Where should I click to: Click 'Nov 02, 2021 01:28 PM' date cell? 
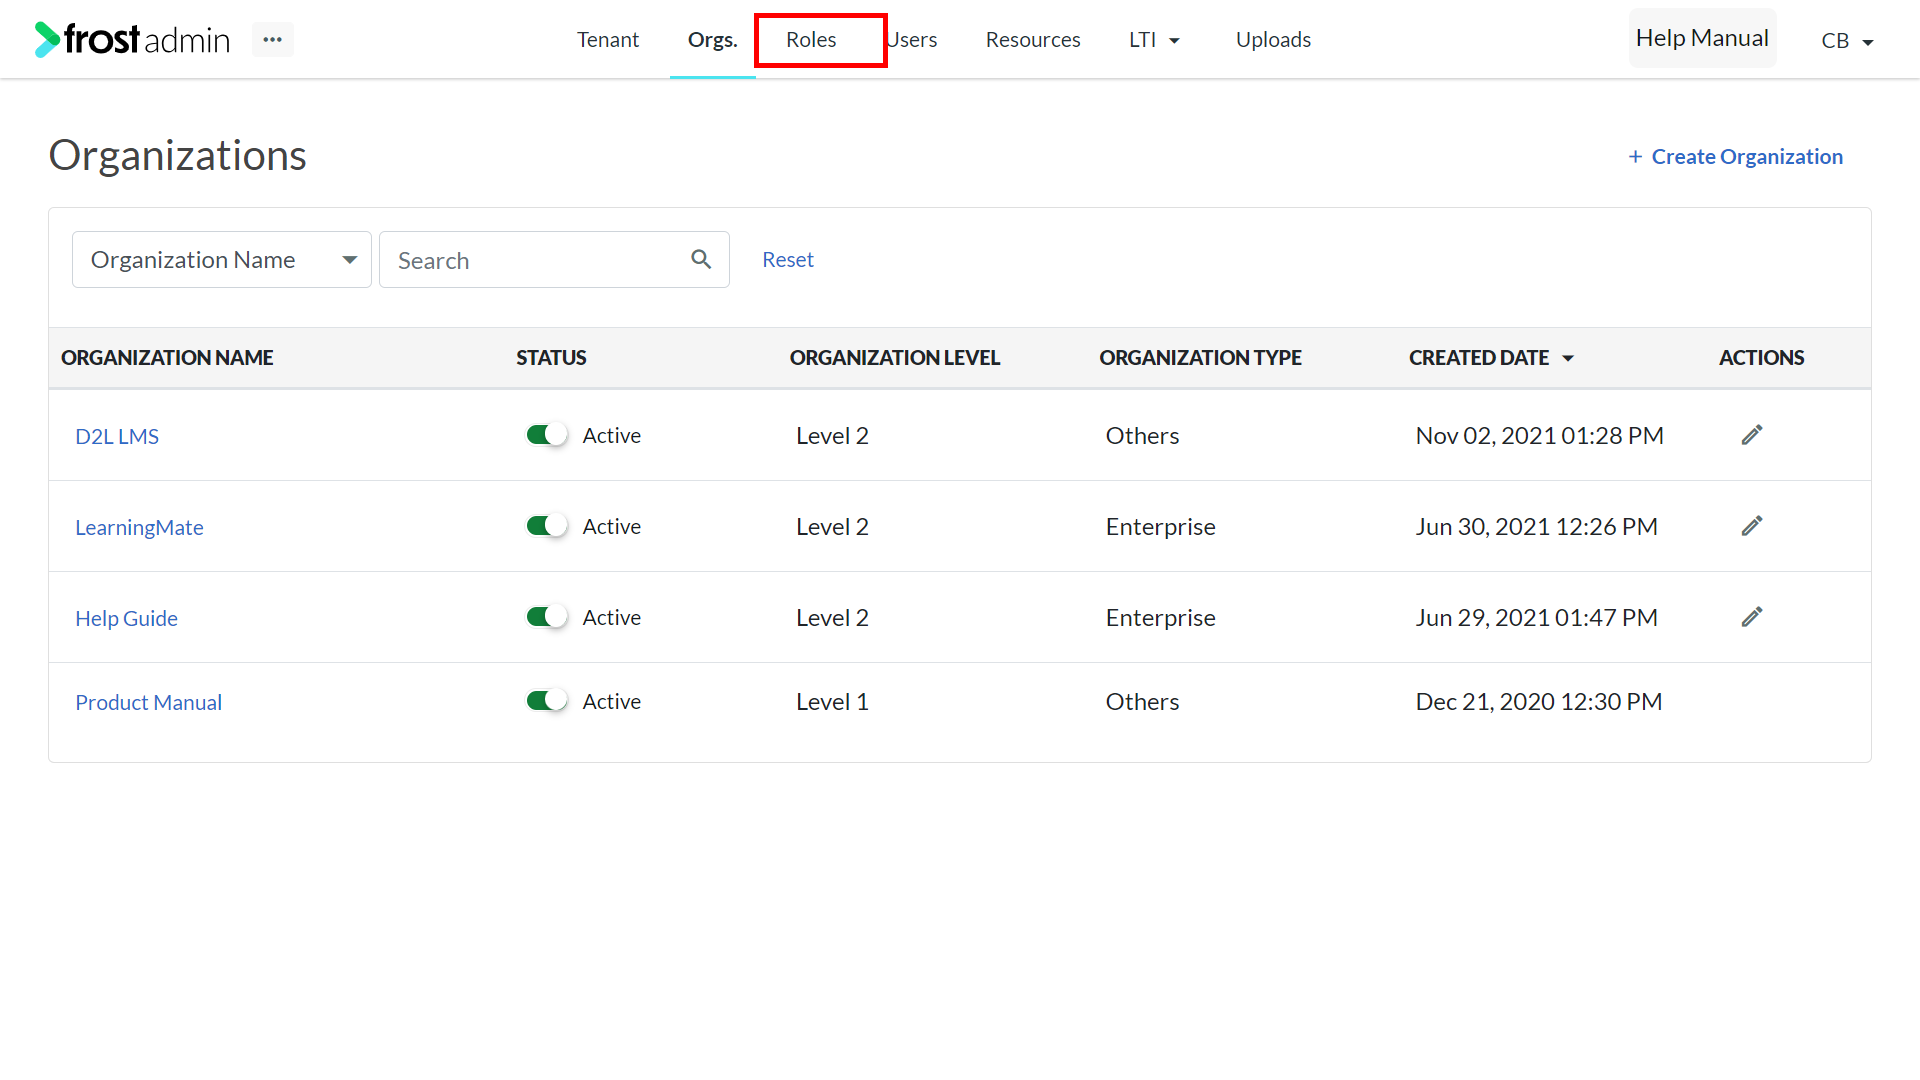coord(1539,436)
